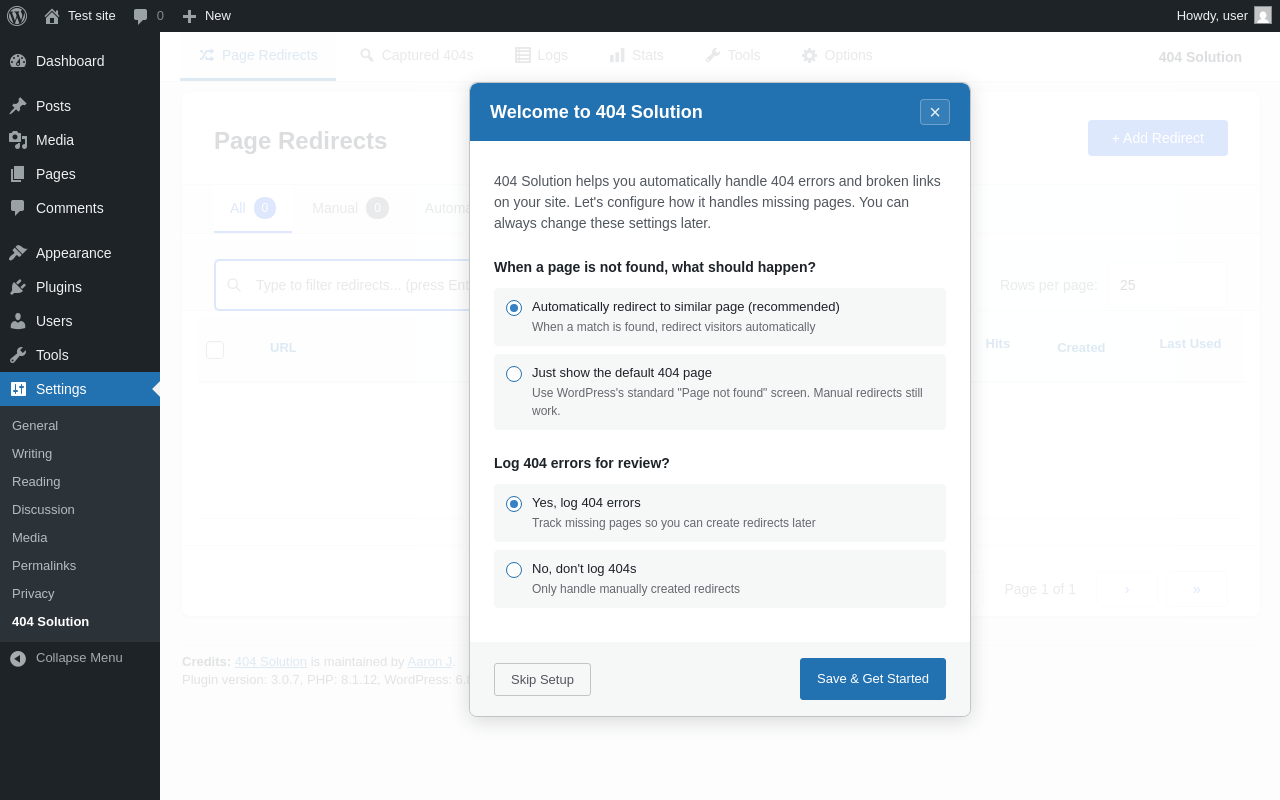
Task: Select automatically redirect to similar page
Action: (x=514, y=308)
